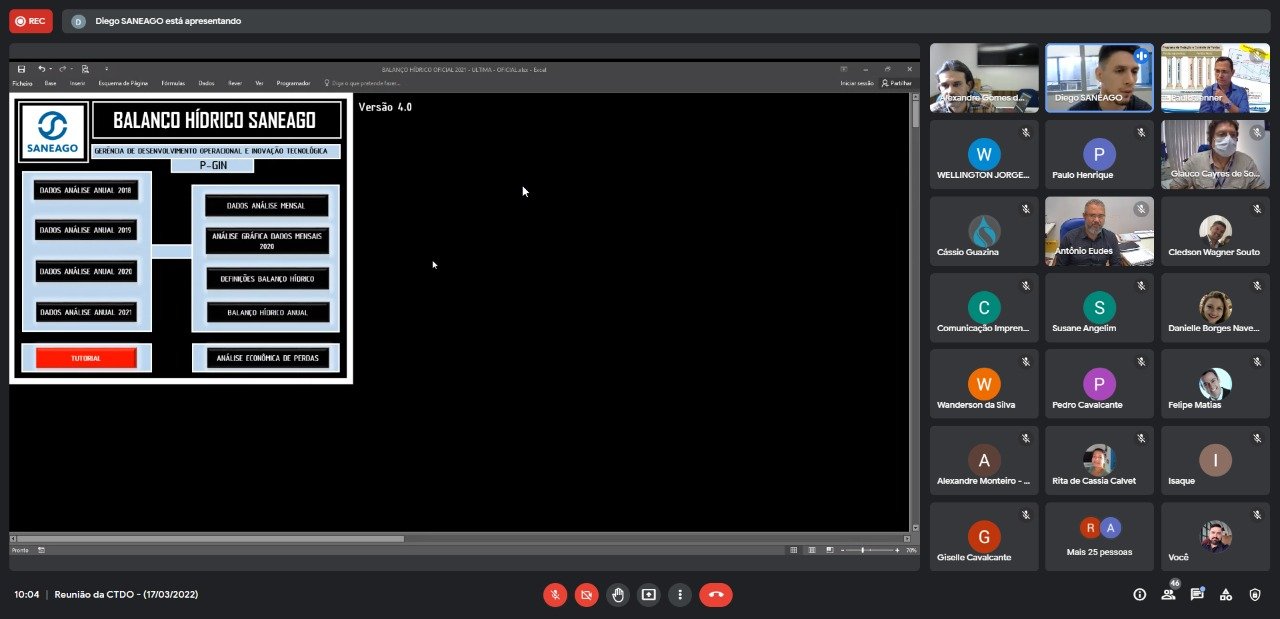This screenshot has width=1280, height=619.
Task: Open the Dados ribbon tab
Action: [x=206, y=83]
